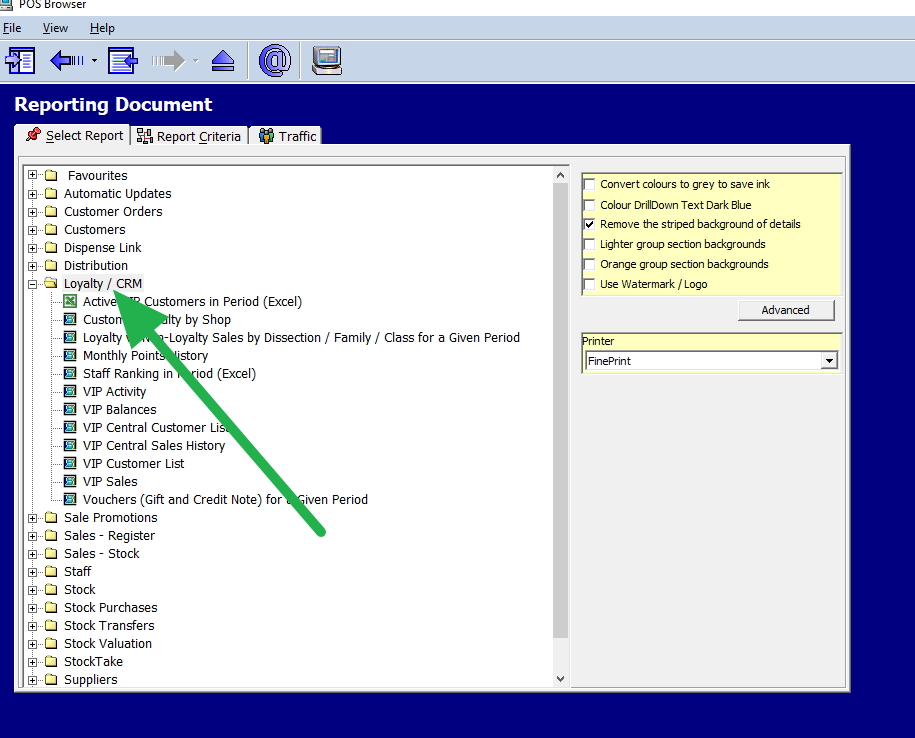Click the VIP Activity report icon
This screenshot has width=915, height=738.
coord(70,391)
